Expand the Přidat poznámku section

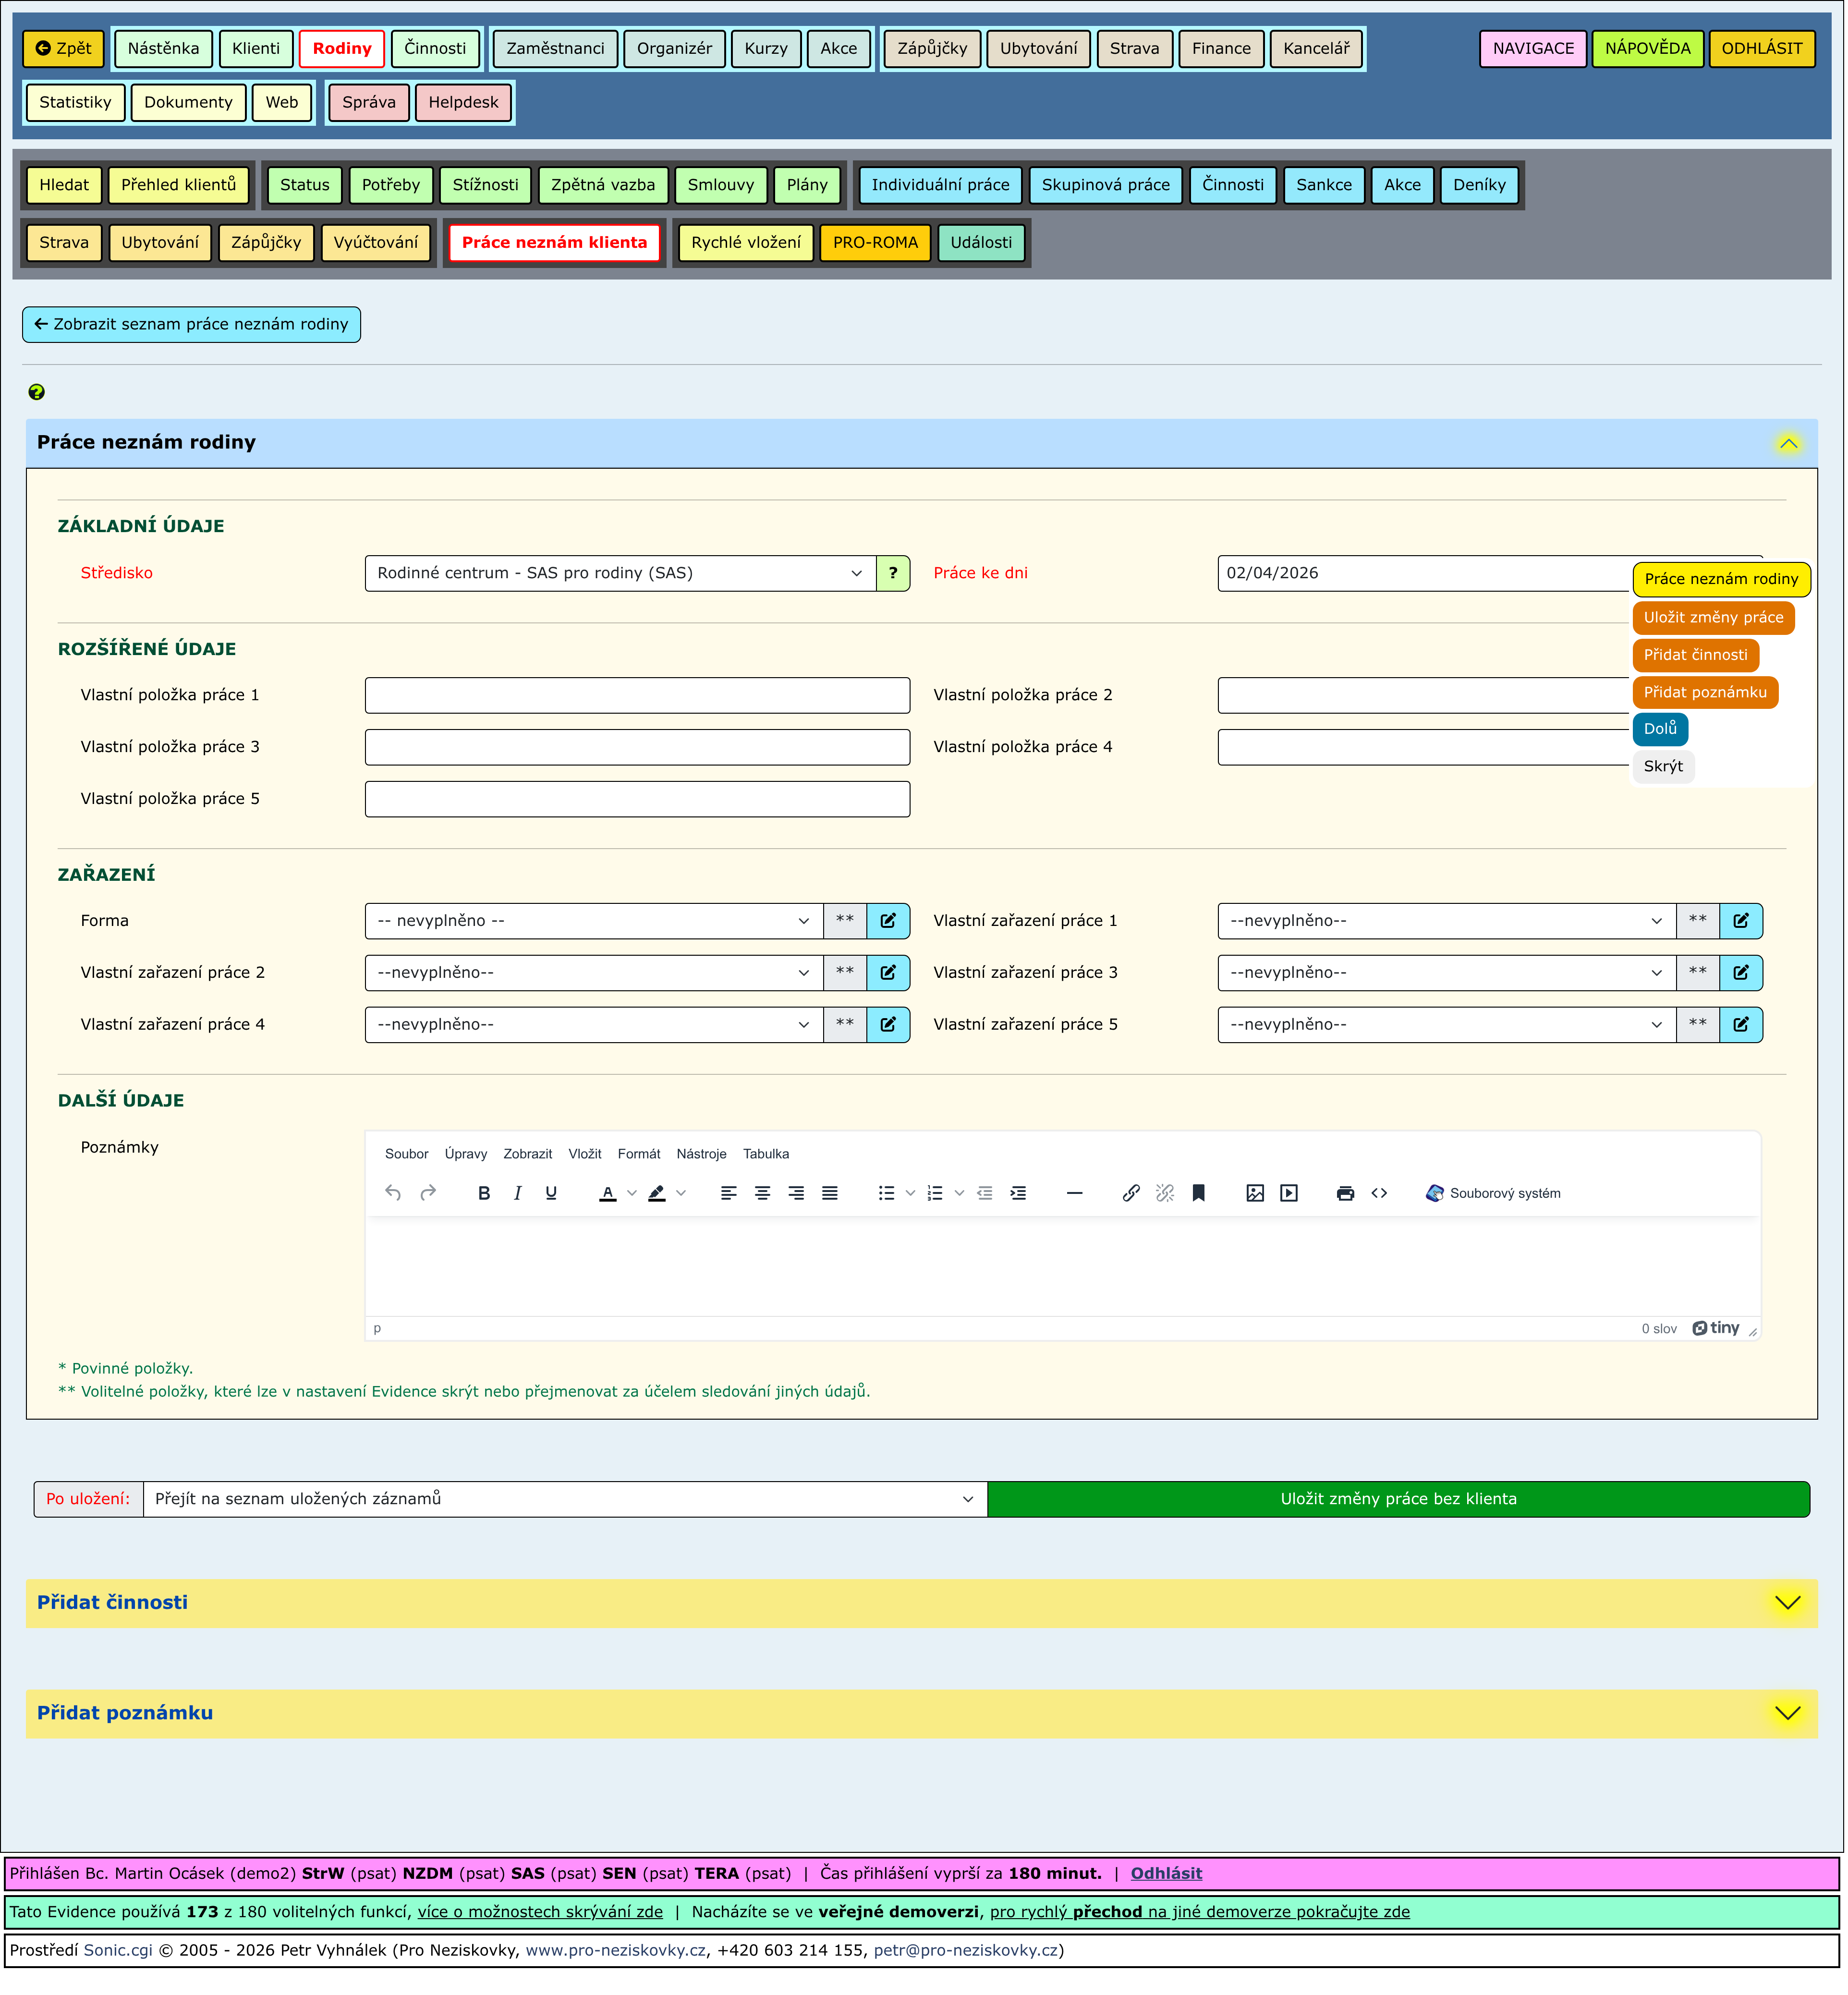(1787, 1713)
